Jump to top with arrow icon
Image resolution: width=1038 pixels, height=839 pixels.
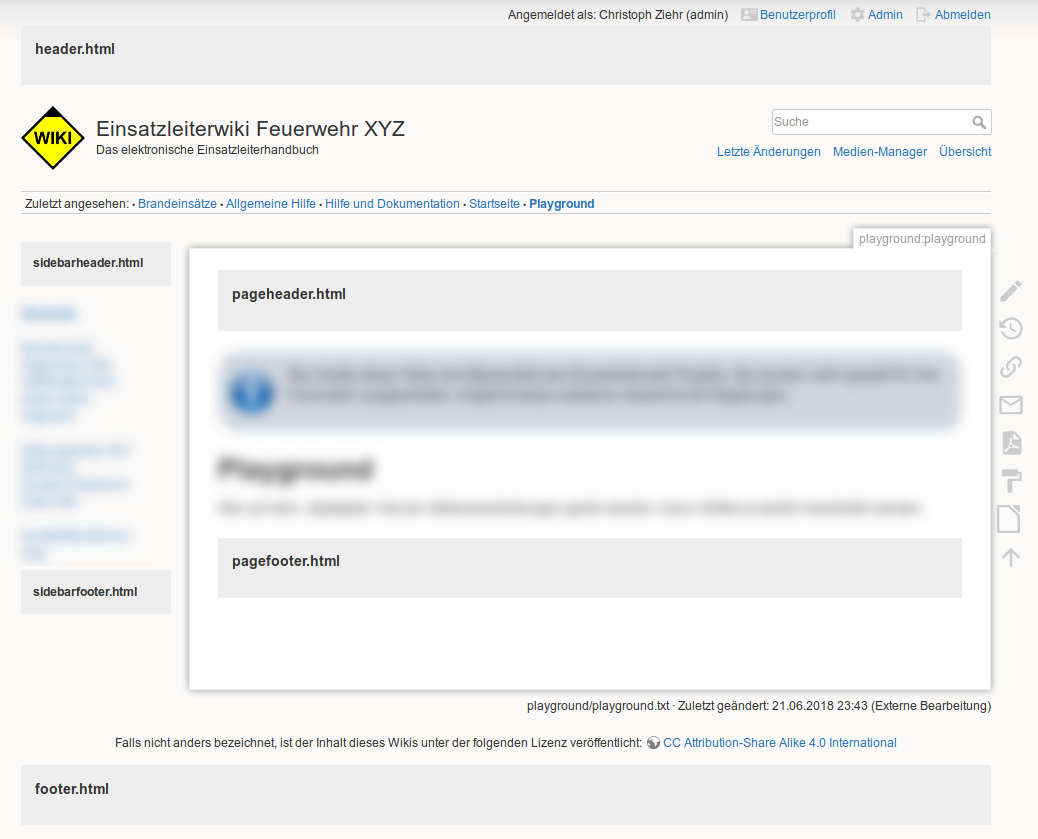tap(1011, 557)
